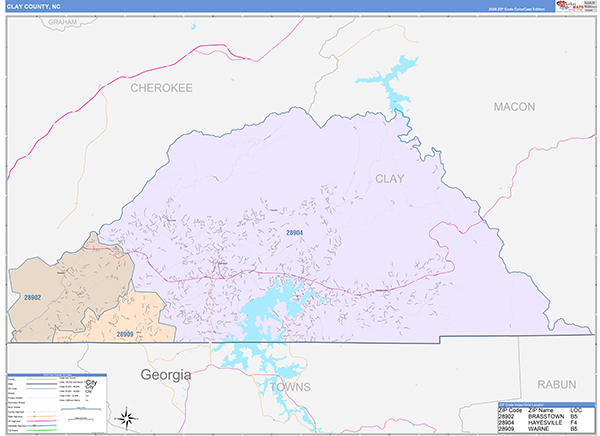The height and width of the screenshot is (436, 600).
Task: Click the pink US highway legend line
Action: 41,421
